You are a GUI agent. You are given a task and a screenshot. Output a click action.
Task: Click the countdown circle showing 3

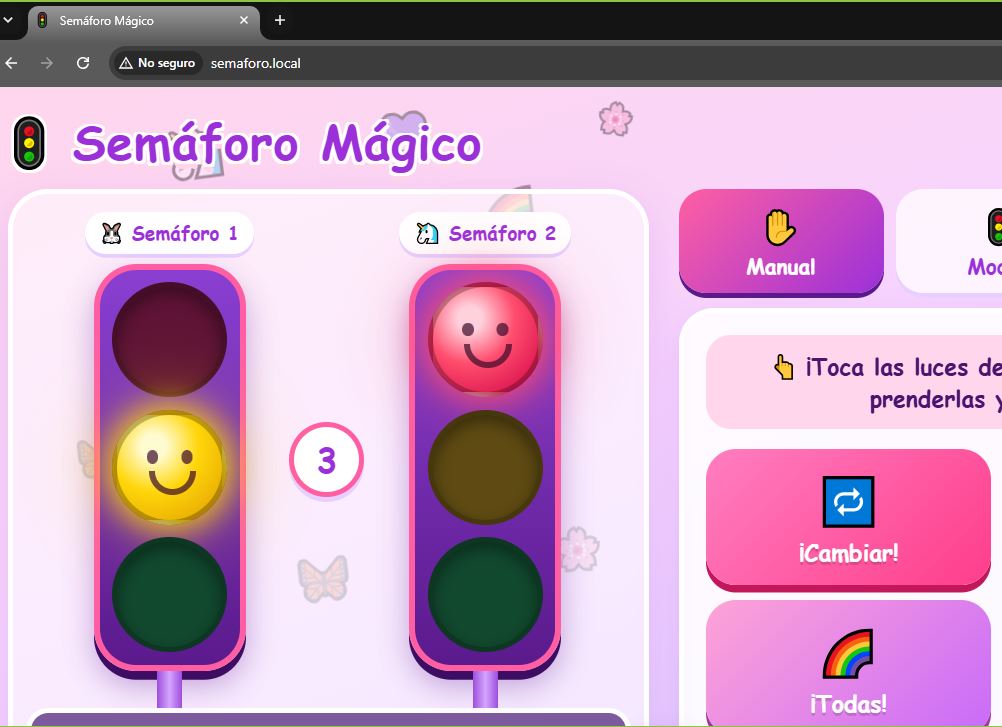point(327,459)
